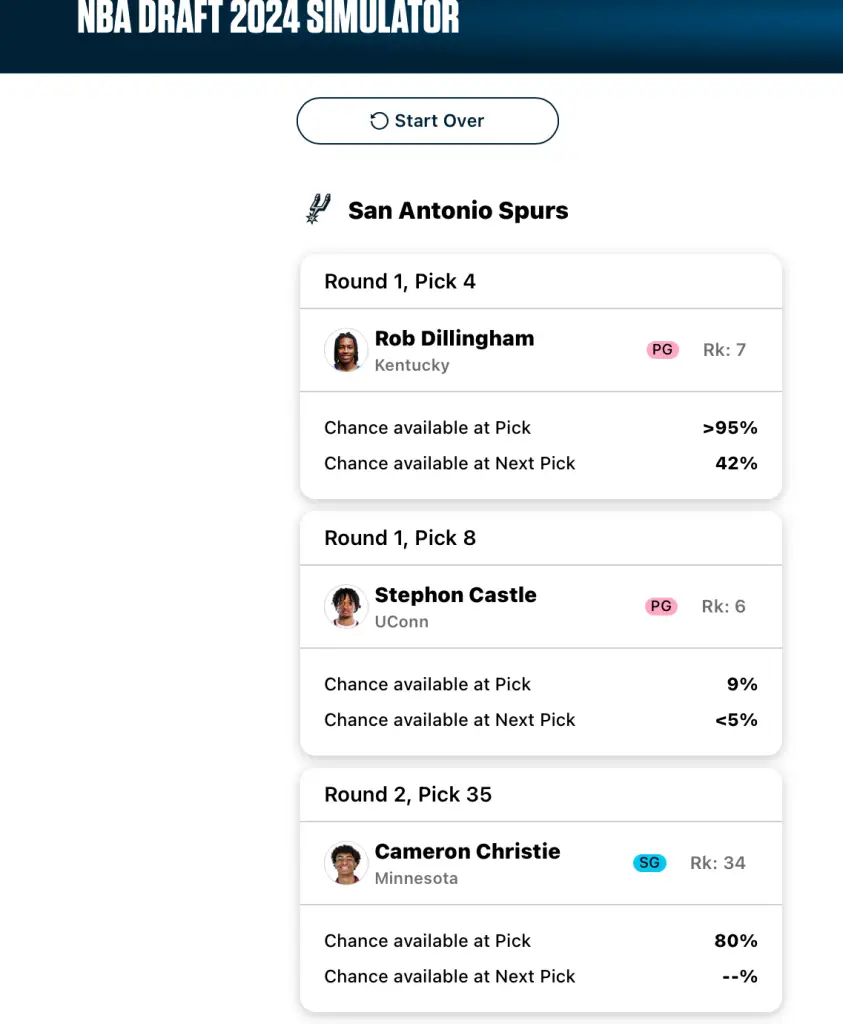Viewport: 843px width, 1024px height.
Task: Expand the Round 2, Pick 35 card
Action: click(x=406, y=794)
